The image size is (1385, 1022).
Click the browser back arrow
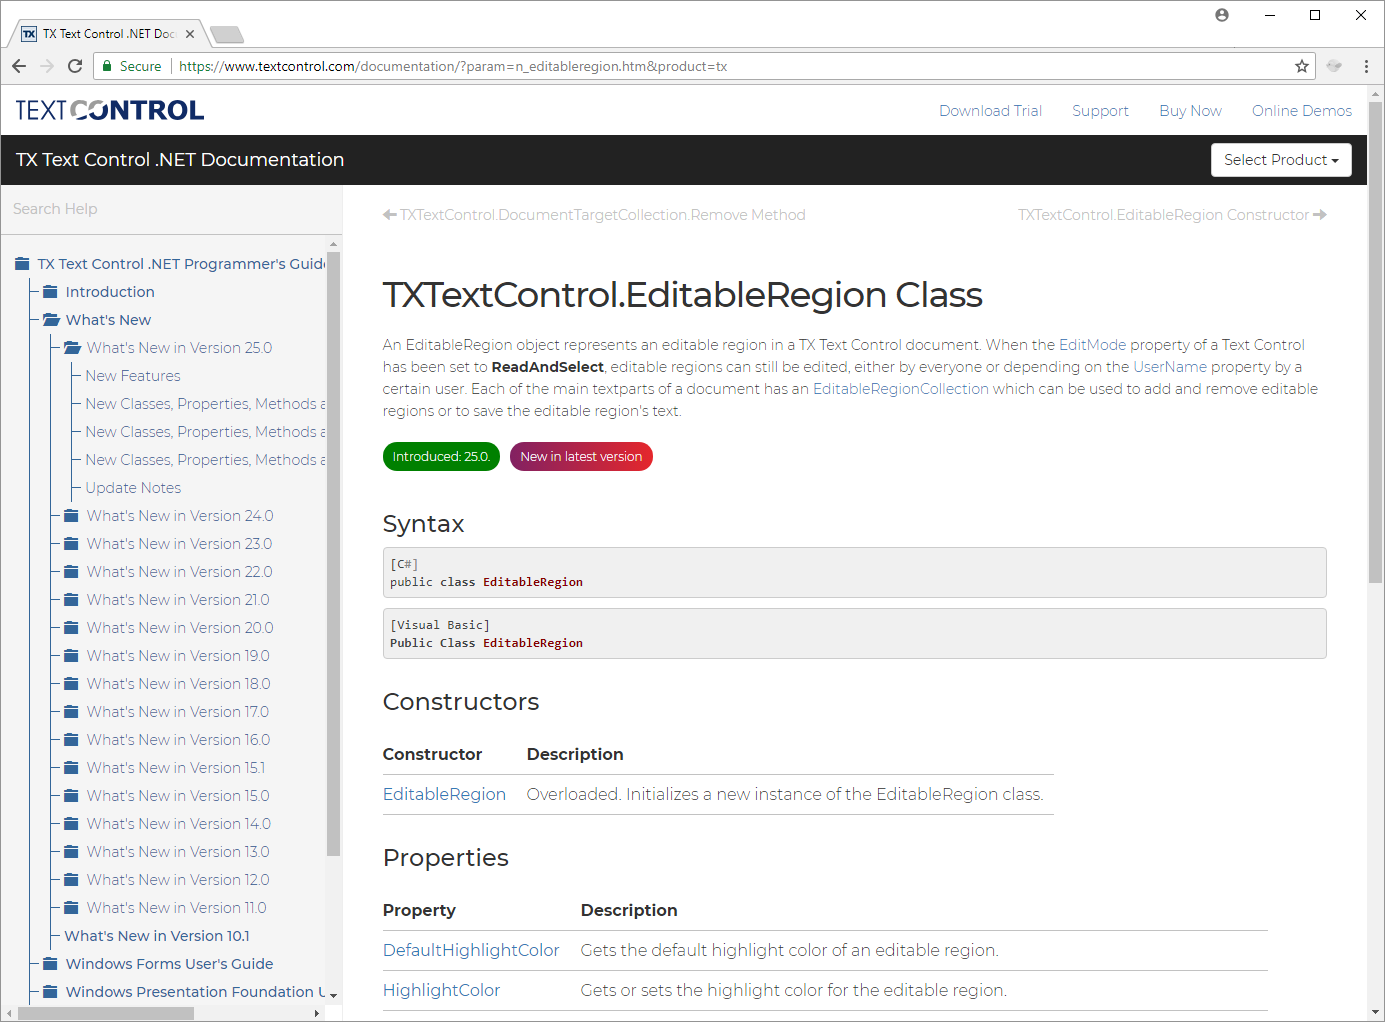tap(19, 66)
